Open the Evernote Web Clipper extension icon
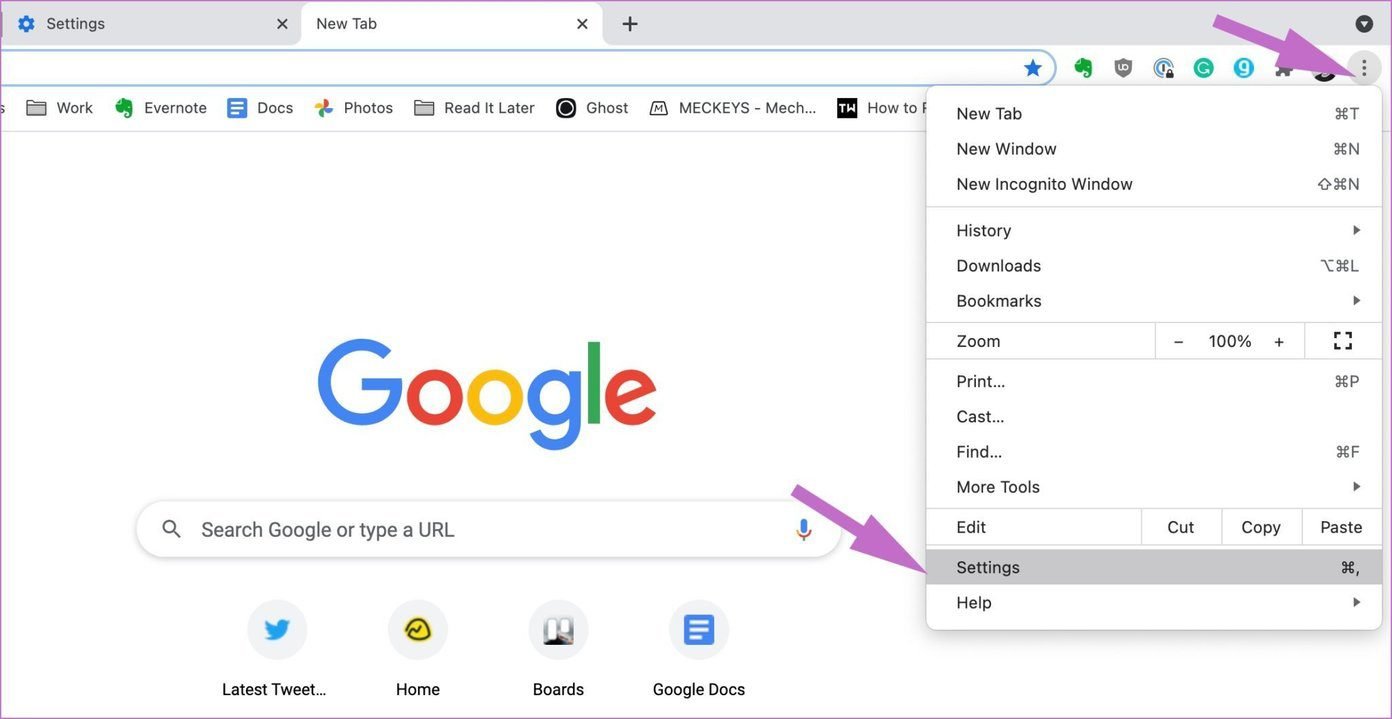This screenshot has height=719, width=1392. 1083,68
